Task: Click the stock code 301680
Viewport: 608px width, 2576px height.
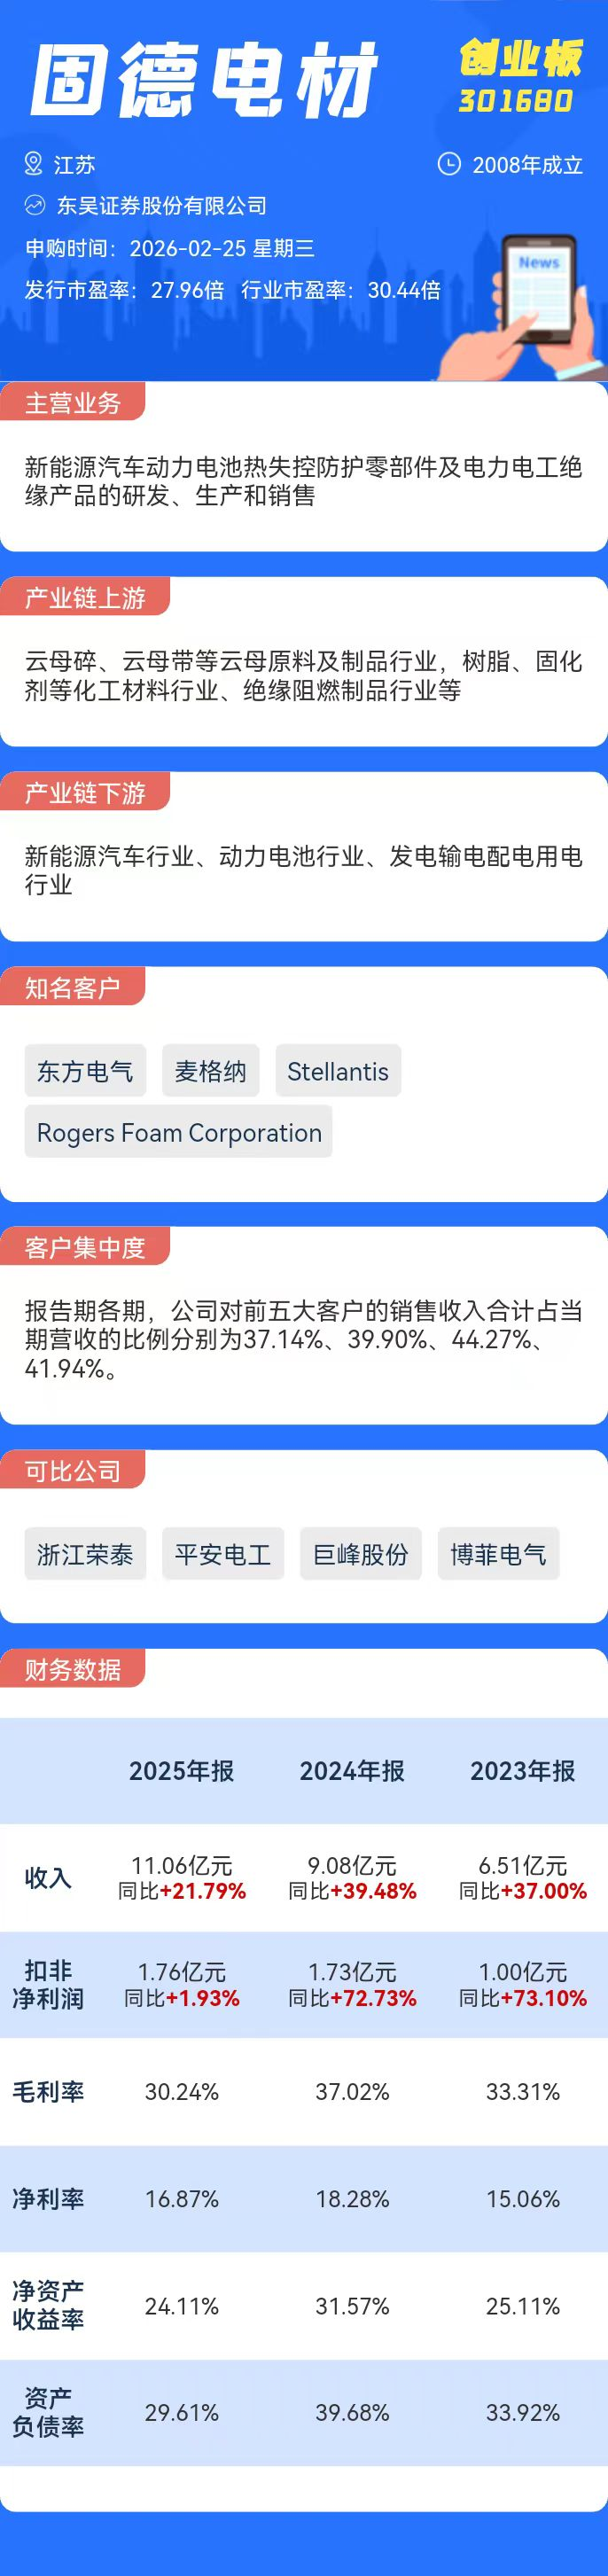Action: [x=516, y=101]
